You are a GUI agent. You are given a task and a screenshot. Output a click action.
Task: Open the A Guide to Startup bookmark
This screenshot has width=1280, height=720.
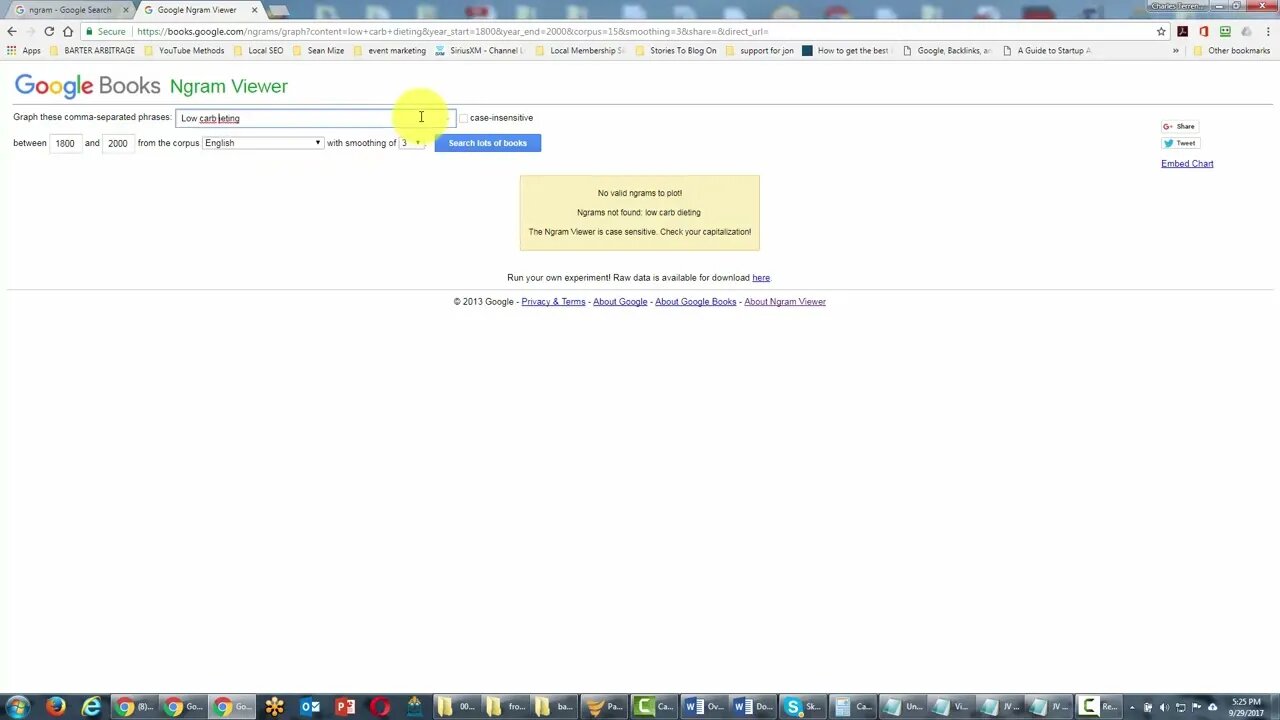pyautogui.click(x=1047, y=50)
